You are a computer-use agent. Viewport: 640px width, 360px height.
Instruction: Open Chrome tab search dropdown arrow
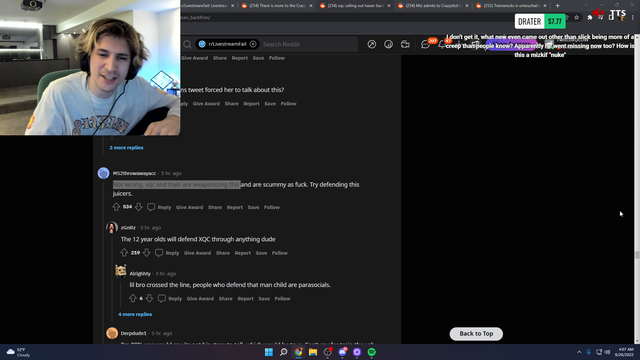(587, 5)
